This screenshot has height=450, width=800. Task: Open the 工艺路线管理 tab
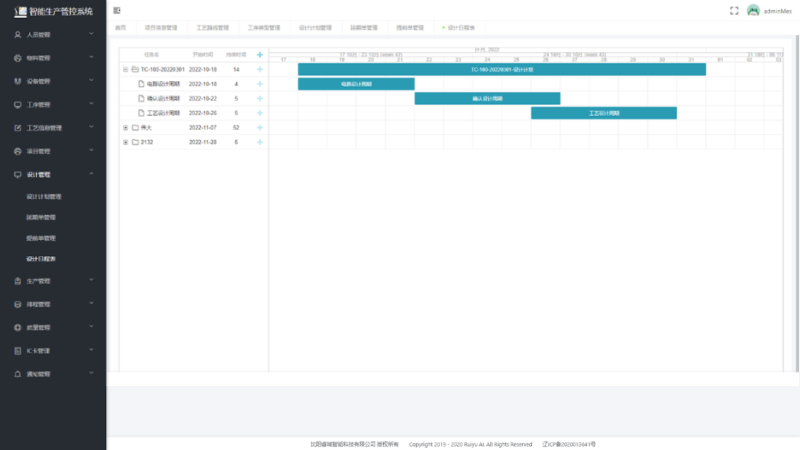click(x=212, y=28)
